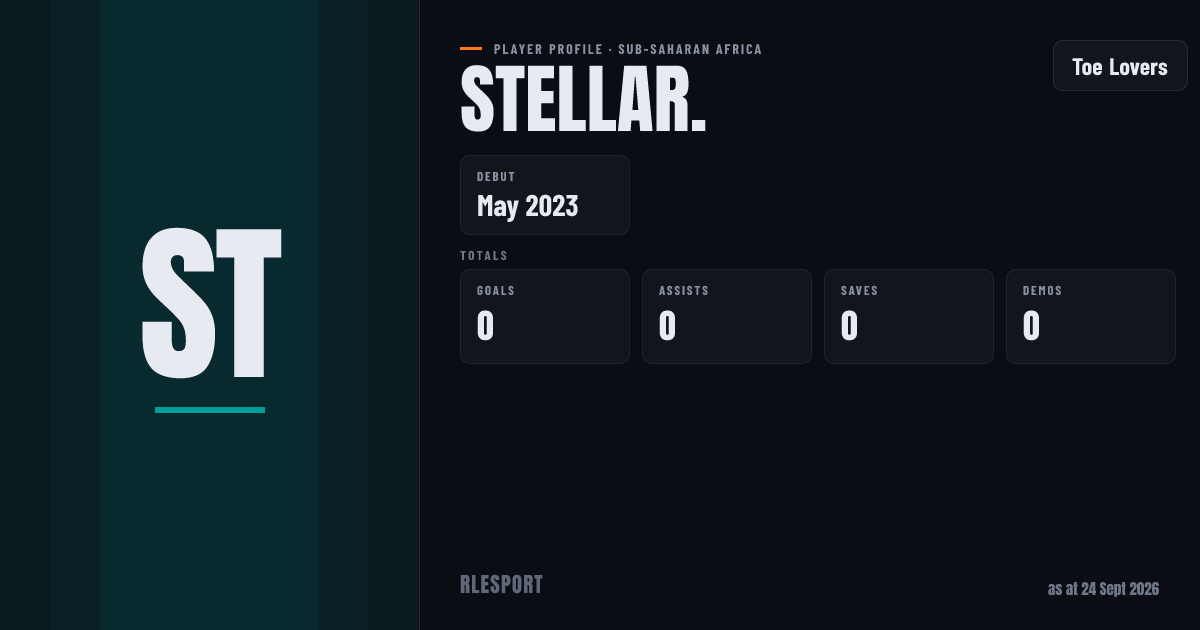Click the as at 24 Sept 2026 date
This screenshot has width=1200, height=630.
click(x=1103, y=589)
